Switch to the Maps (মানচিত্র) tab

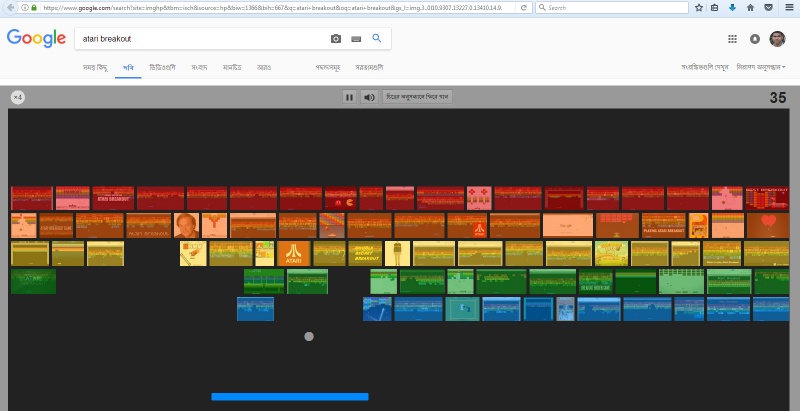(232, 67)
